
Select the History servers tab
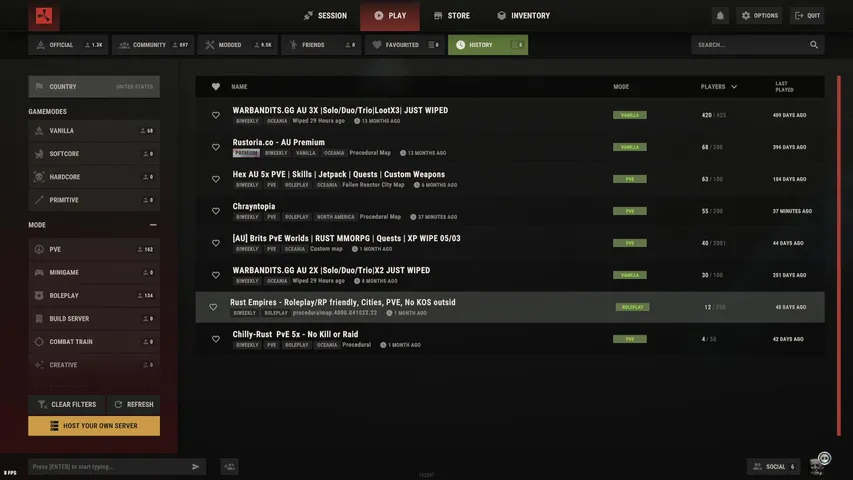click(488, 45)
